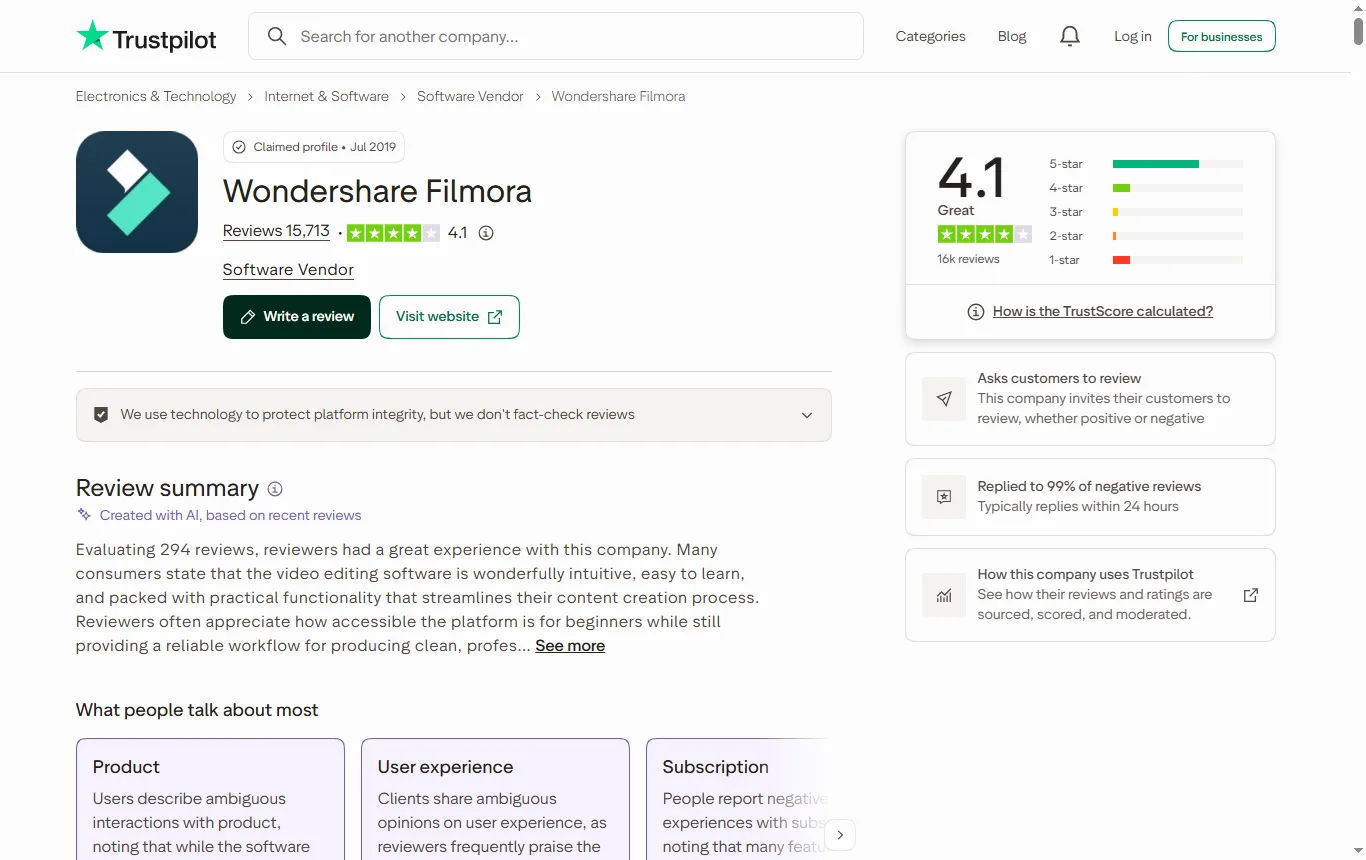Viewport: 1366px width, 860px height.
Task: Filter by the 4-star rating row
Action: tap(1146, 188)
